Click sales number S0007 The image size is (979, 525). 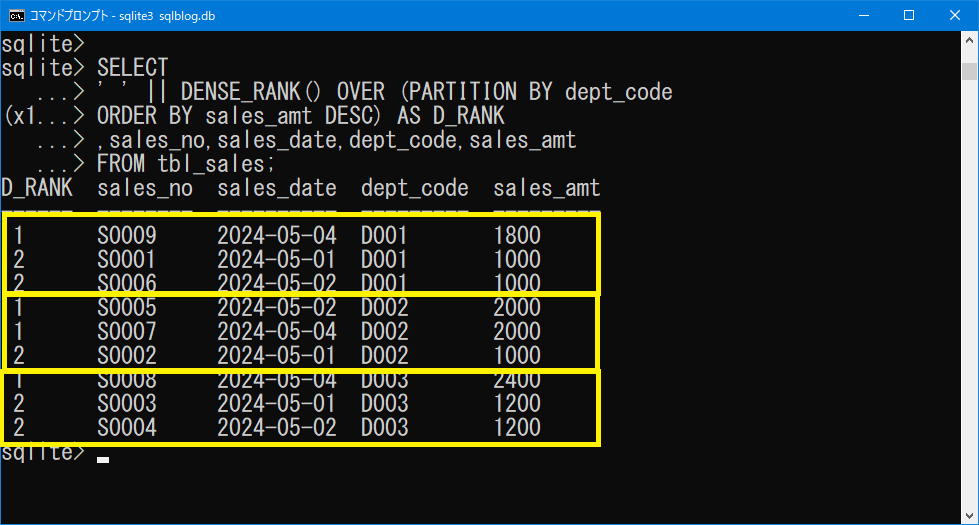(x=127, y=331)
